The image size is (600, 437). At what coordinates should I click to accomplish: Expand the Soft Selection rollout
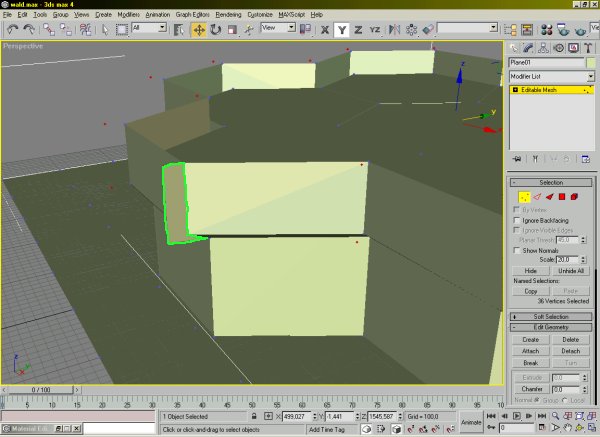551,316
